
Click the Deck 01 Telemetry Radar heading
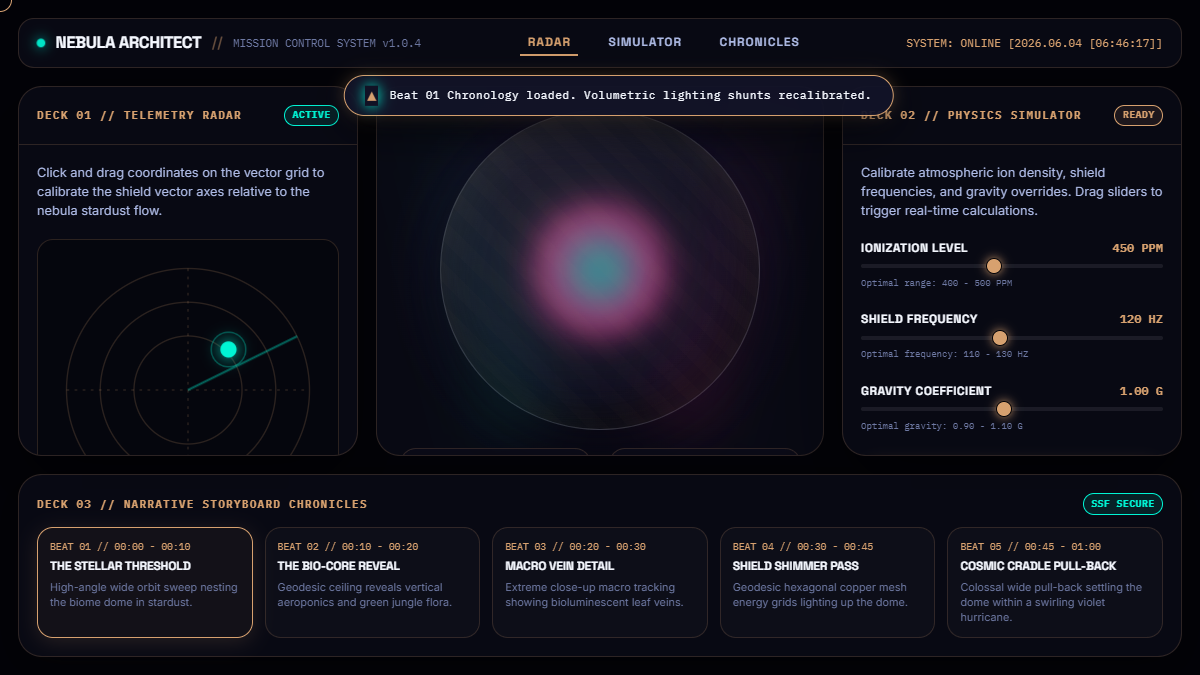(x=139, y=115)
